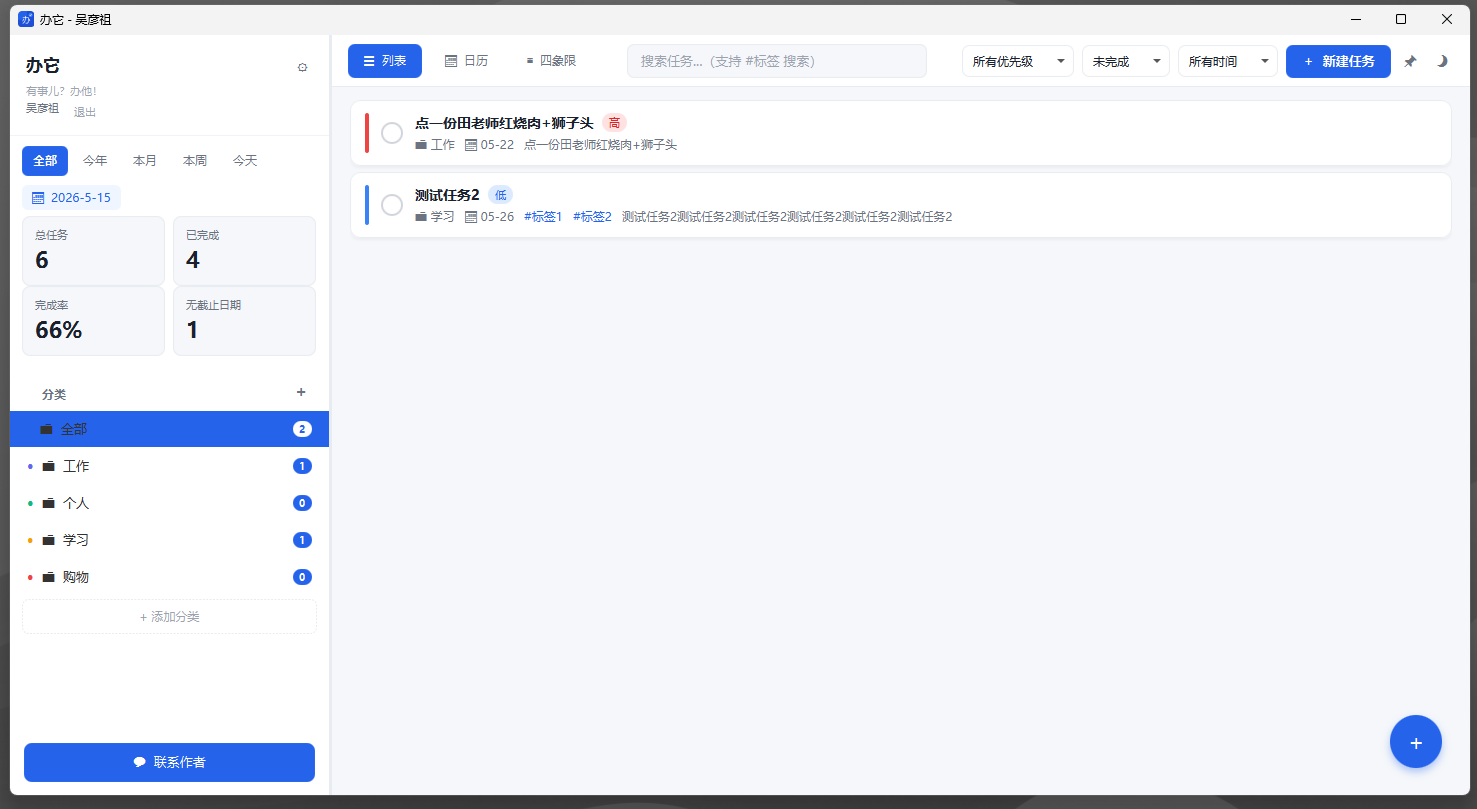This screenshot has height=809, width=1477.
Task: Click the count badge on 全部 row
Action: point(302,429)
